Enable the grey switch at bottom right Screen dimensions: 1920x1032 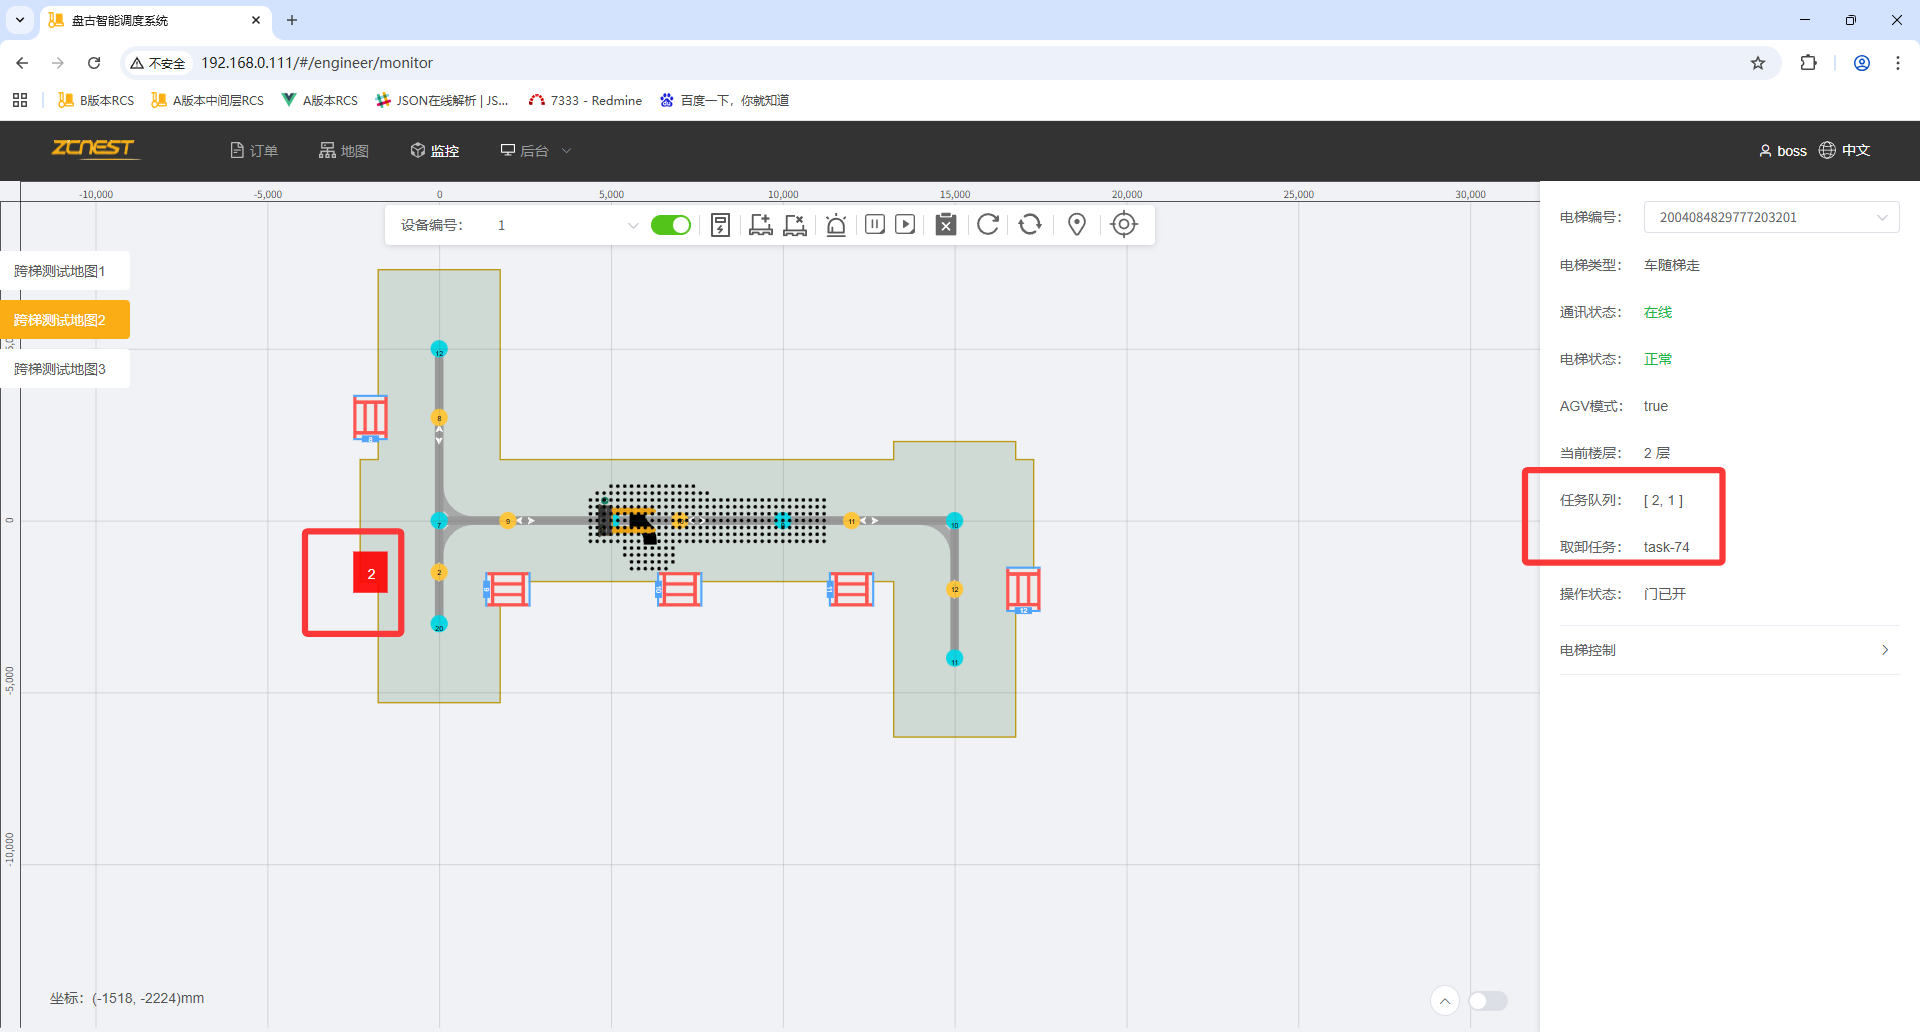click(1487, 1001)
